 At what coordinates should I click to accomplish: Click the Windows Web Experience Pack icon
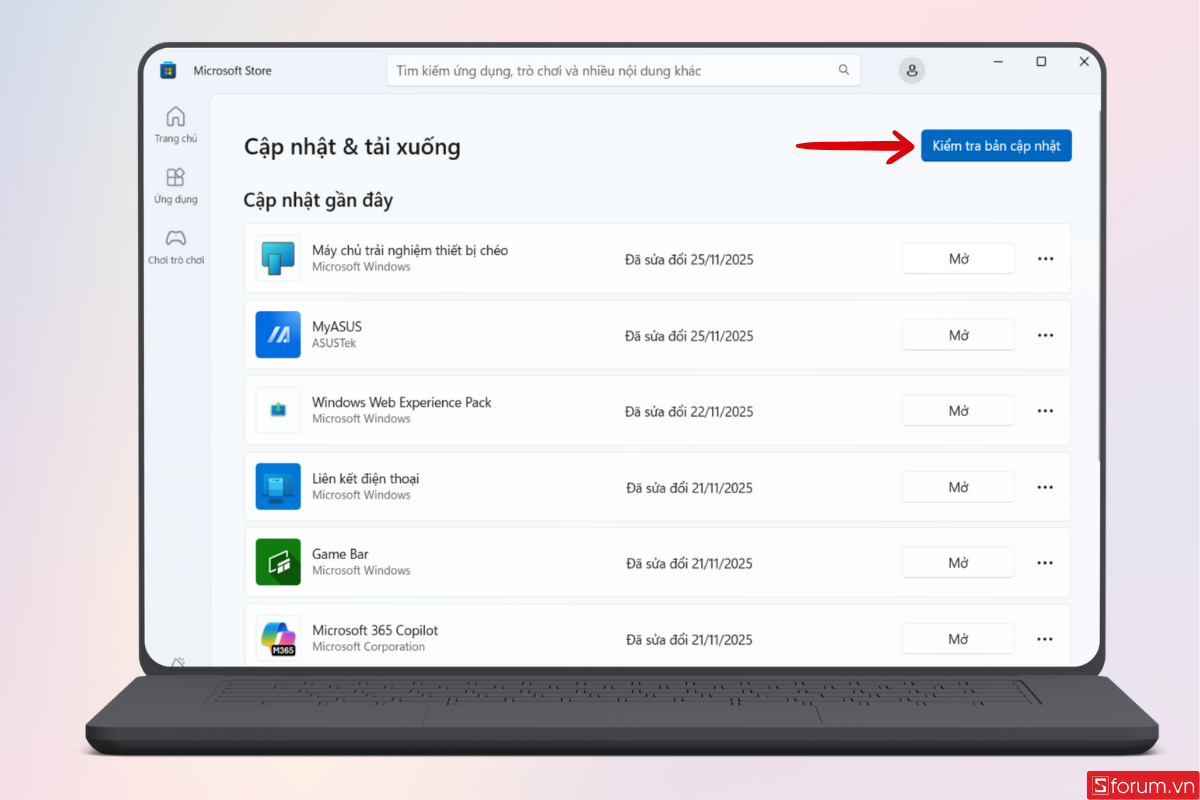[278, 410]
